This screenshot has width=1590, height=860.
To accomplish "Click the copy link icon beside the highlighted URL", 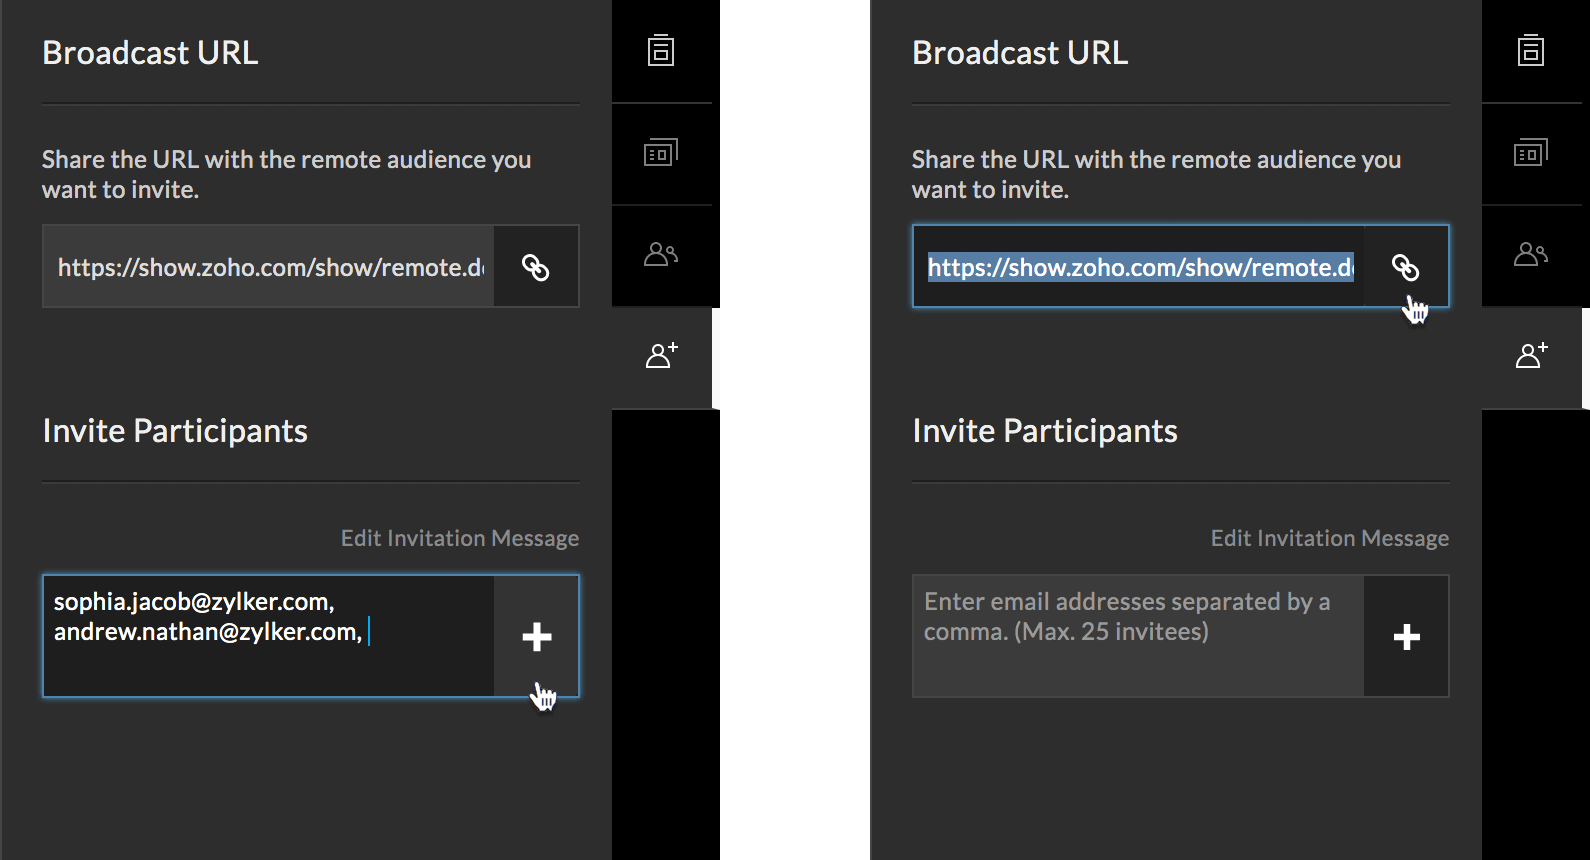I will (1405, 267).
